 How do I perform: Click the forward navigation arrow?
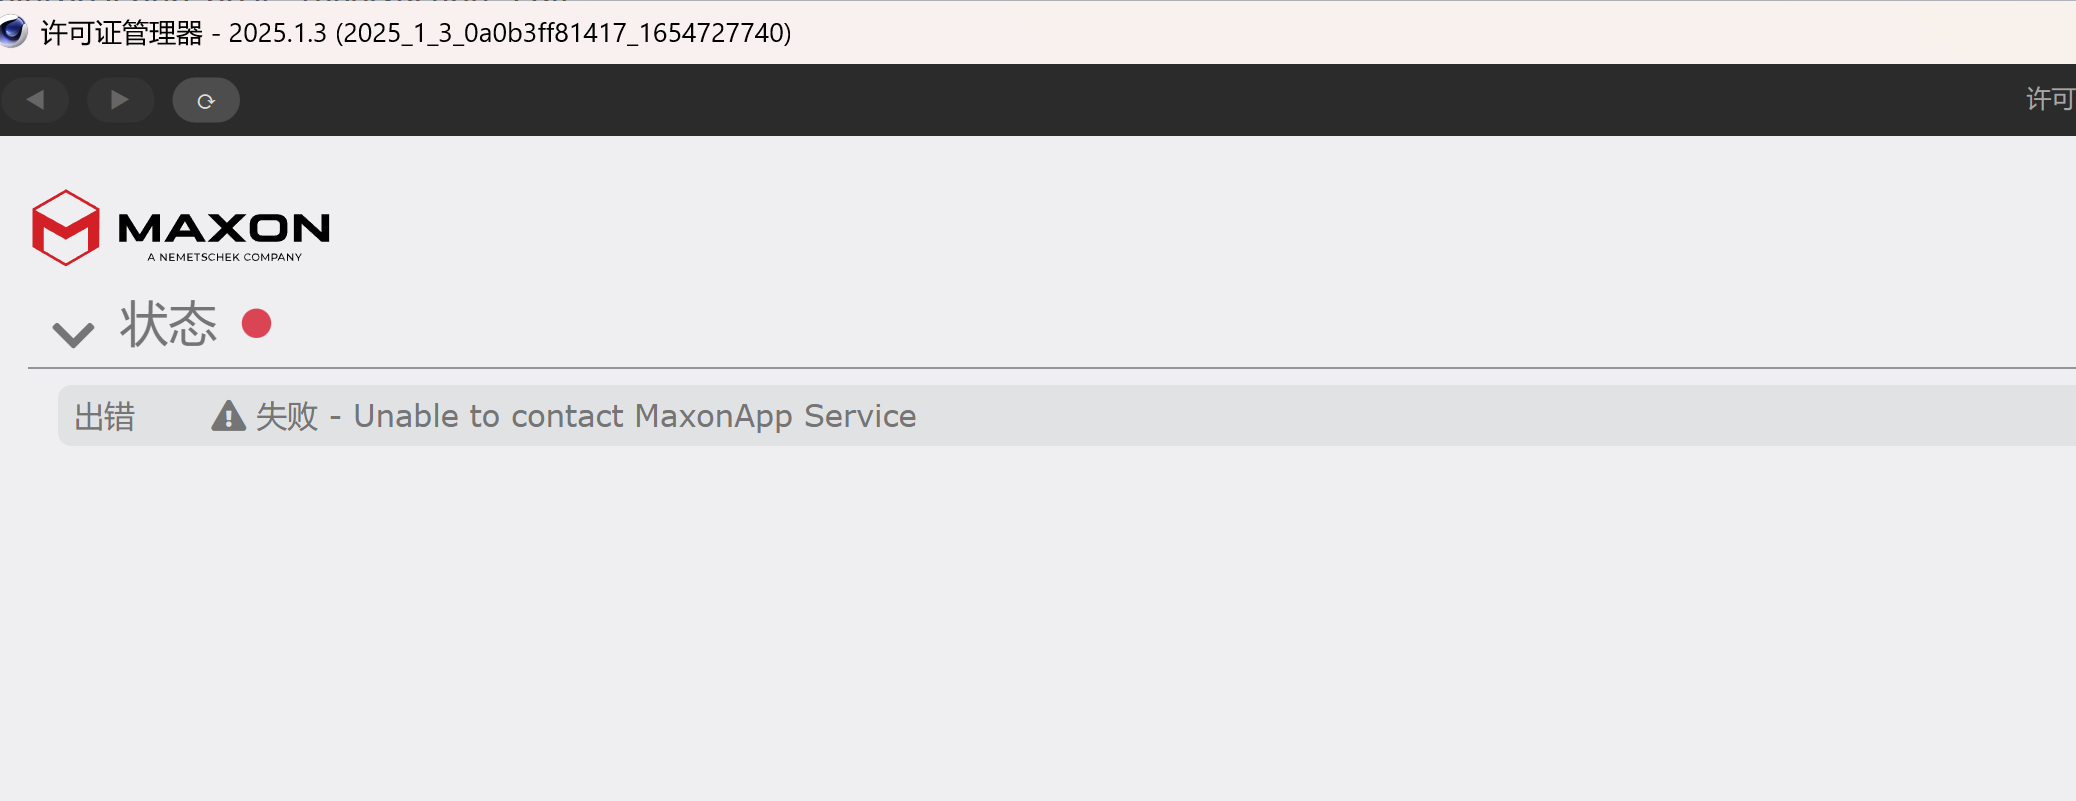pos(120,100)
